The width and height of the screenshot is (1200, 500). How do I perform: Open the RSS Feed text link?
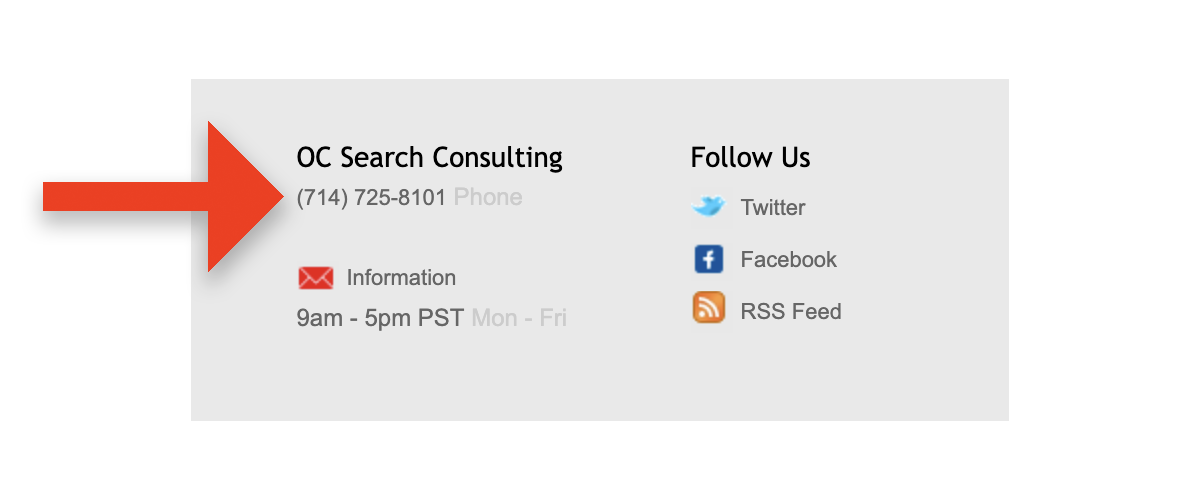point(790,312)
